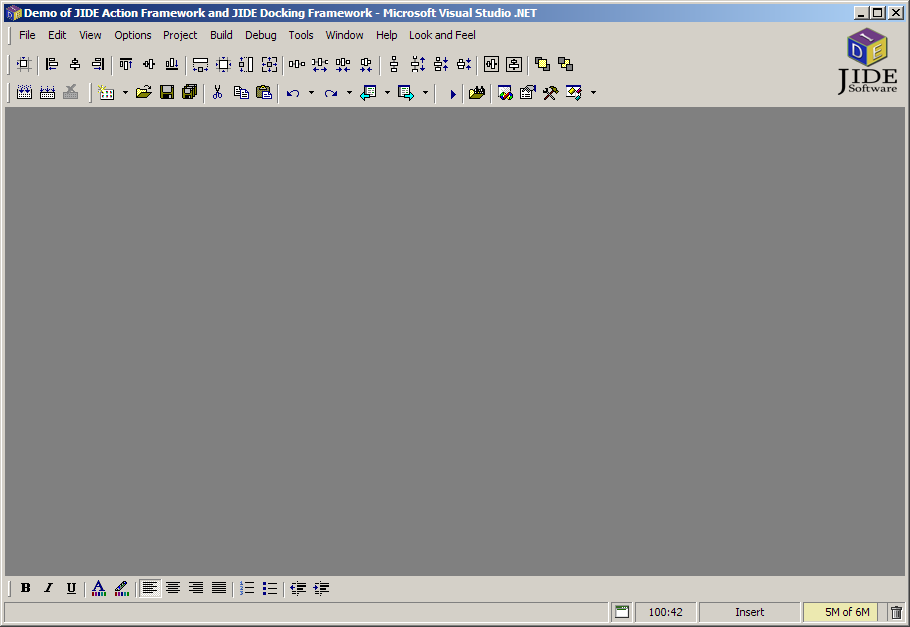Click the Center Horizontally icon
This screenshot has height=627, width=910.
pos(491,64)
